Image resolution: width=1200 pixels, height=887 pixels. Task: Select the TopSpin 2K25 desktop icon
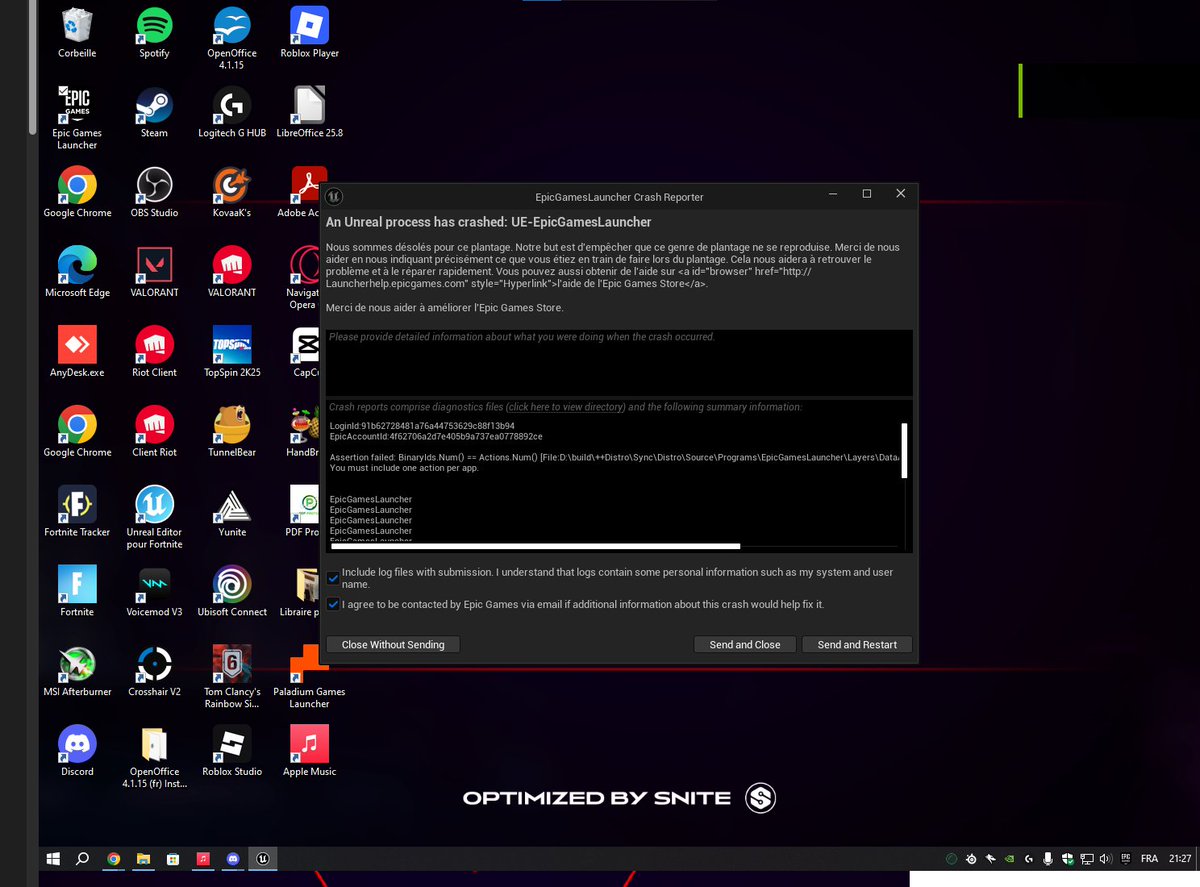pos(232,352)
